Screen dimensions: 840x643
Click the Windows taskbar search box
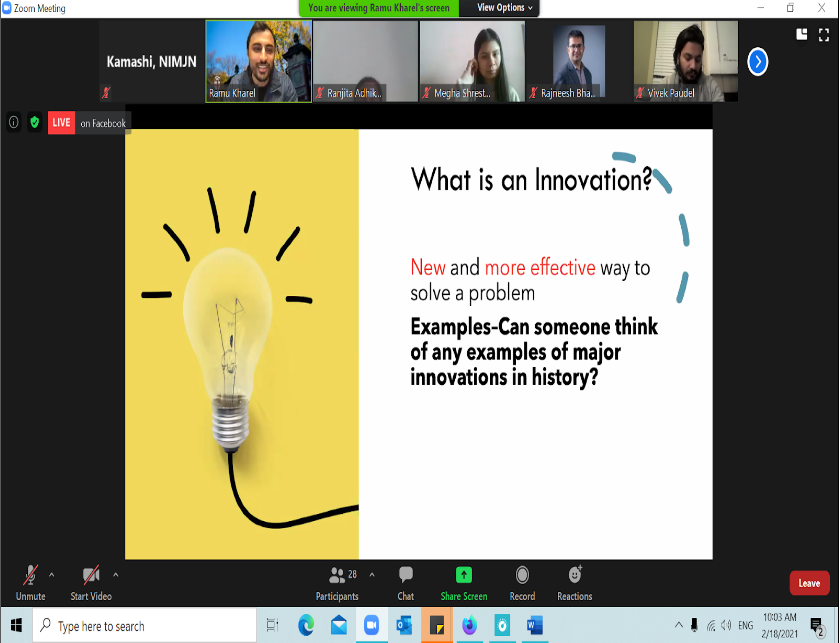pyautogui.click(x=145, y=626)
